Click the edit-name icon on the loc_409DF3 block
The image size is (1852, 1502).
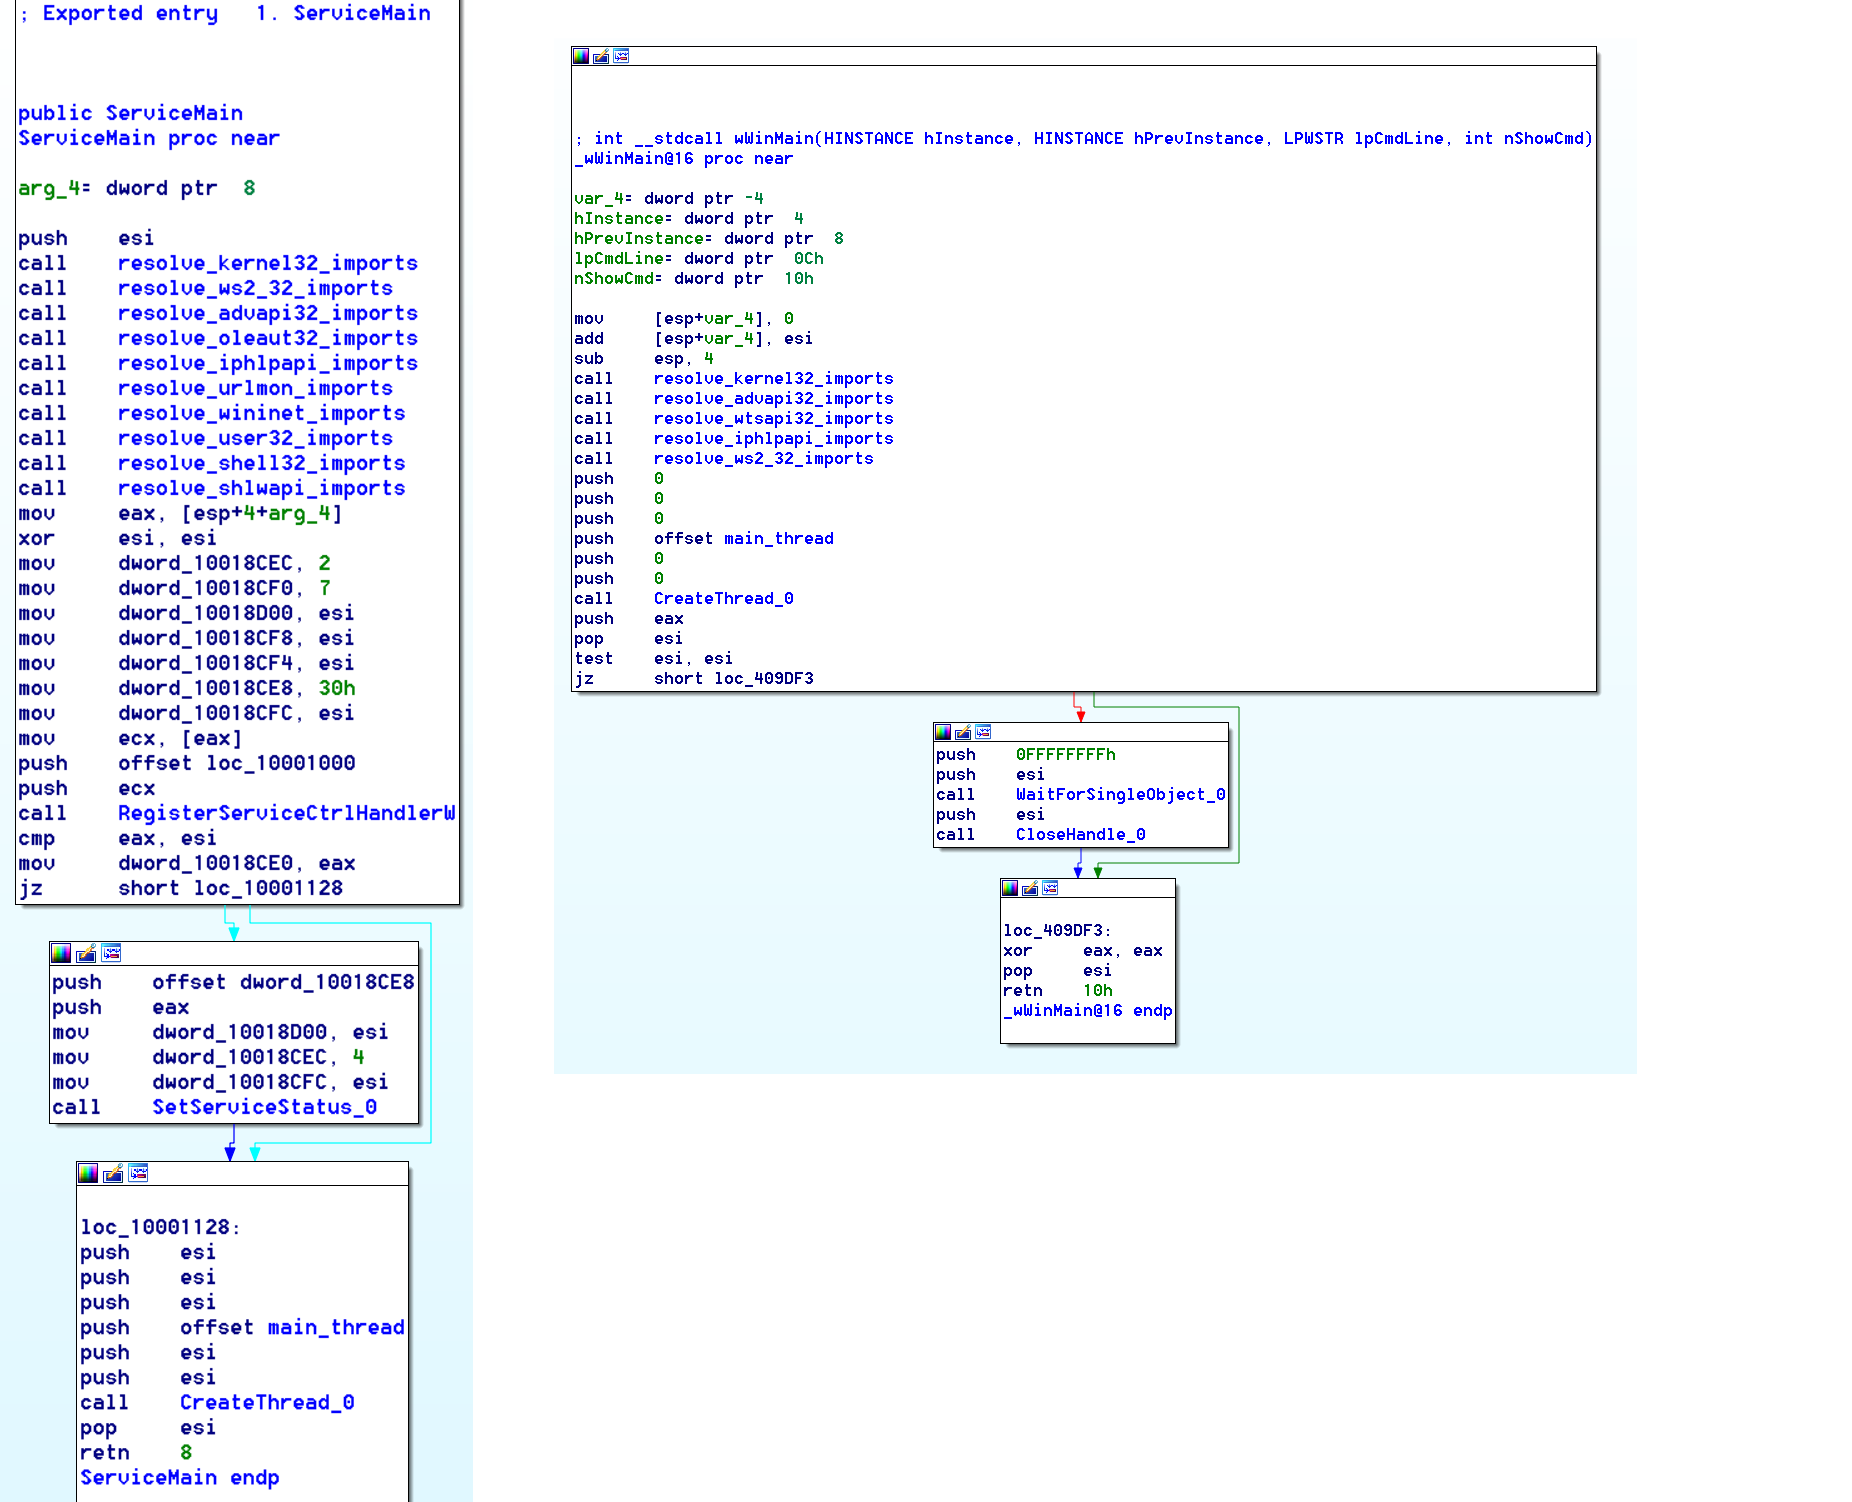click(x=1030, y=888)
